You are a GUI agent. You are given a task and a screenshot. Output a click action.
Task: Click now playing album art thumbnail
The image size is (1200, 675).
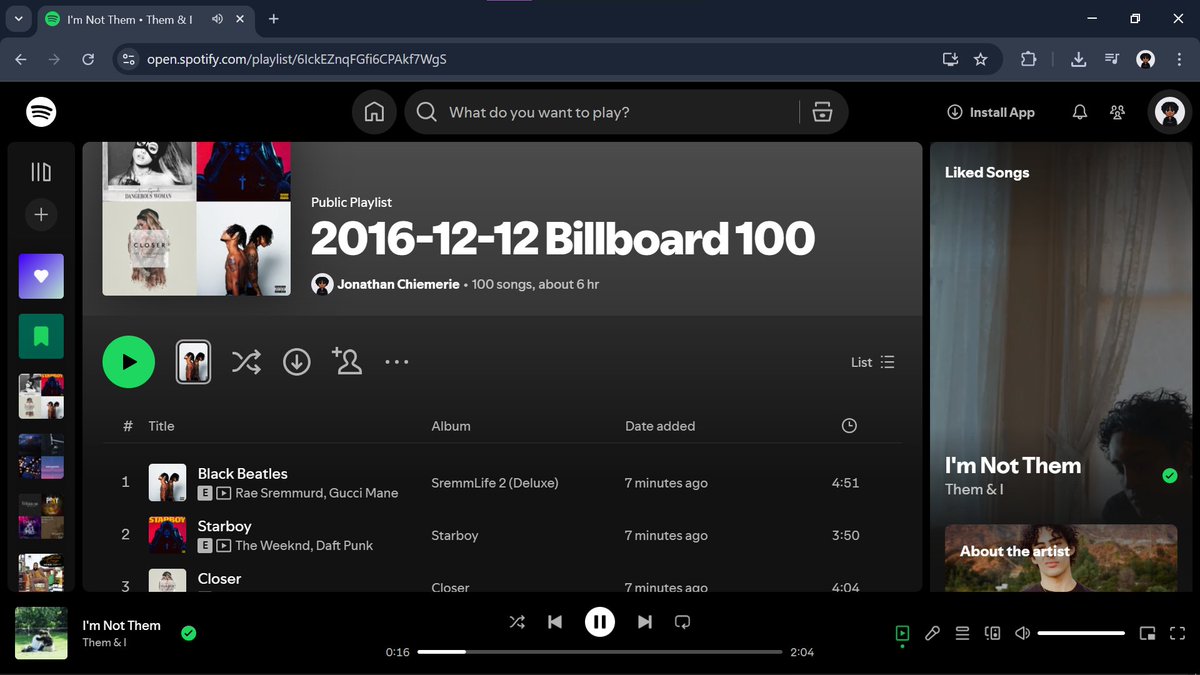click(41, 633)
